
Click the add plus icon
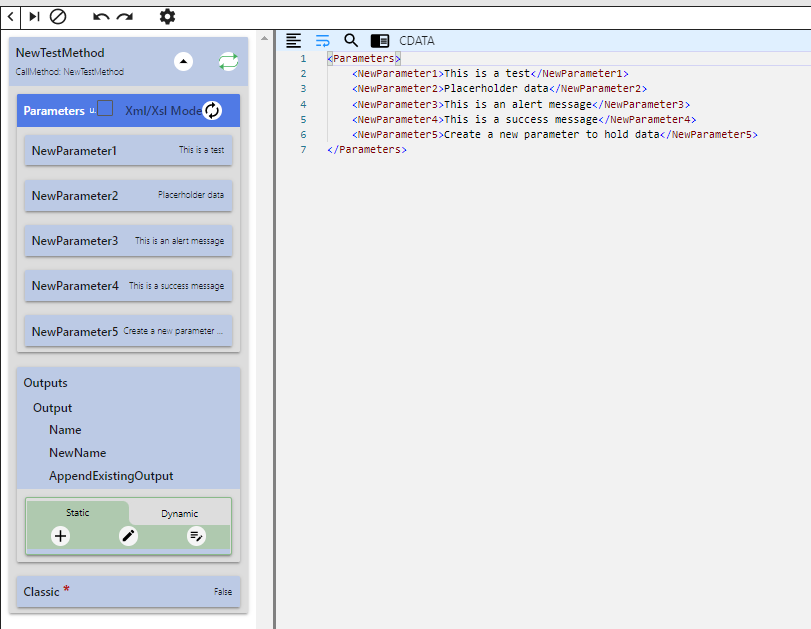click(x=61, y=536)
